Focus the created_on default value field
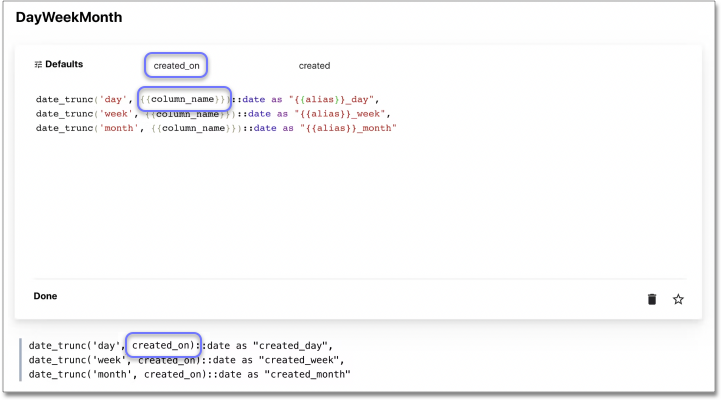 (176, 66)
